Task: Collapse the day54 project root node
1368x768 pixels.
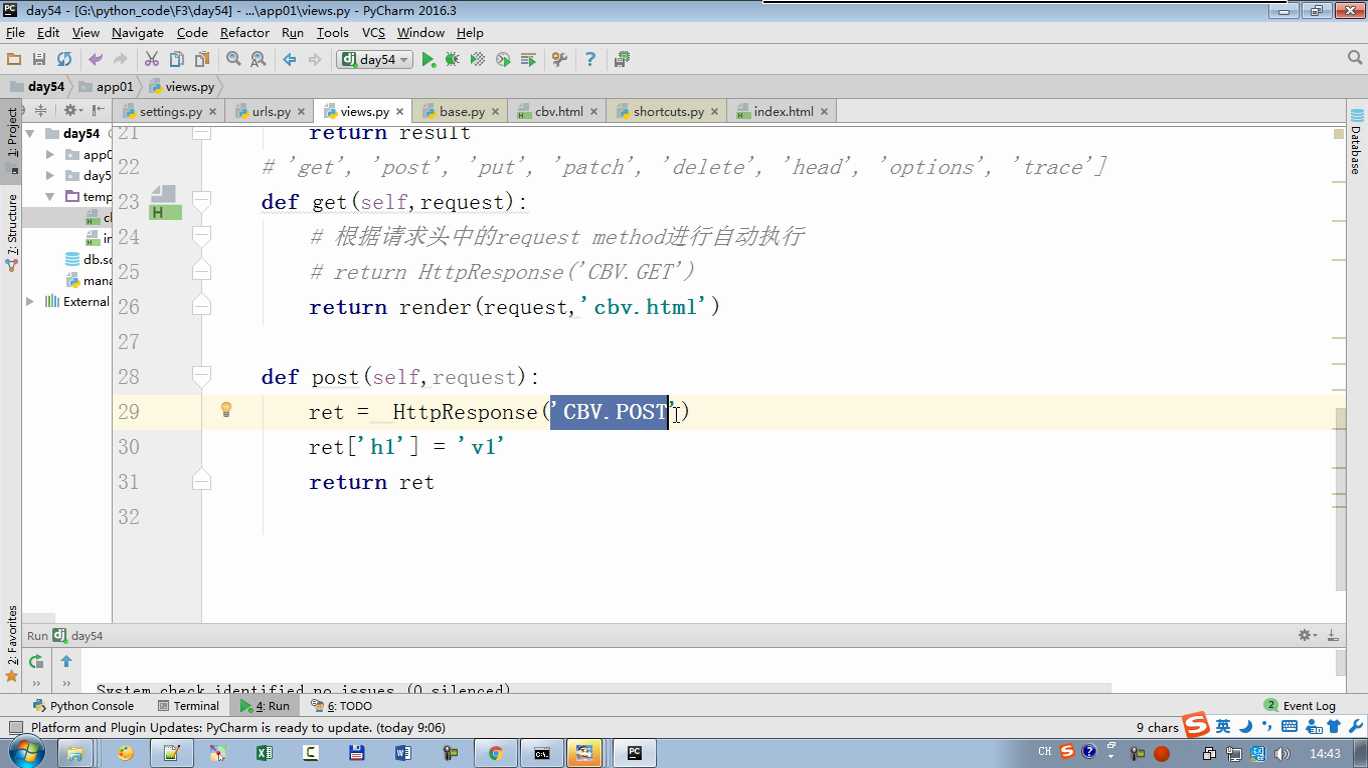Action: pyautogui.click(x=30, y=133)
